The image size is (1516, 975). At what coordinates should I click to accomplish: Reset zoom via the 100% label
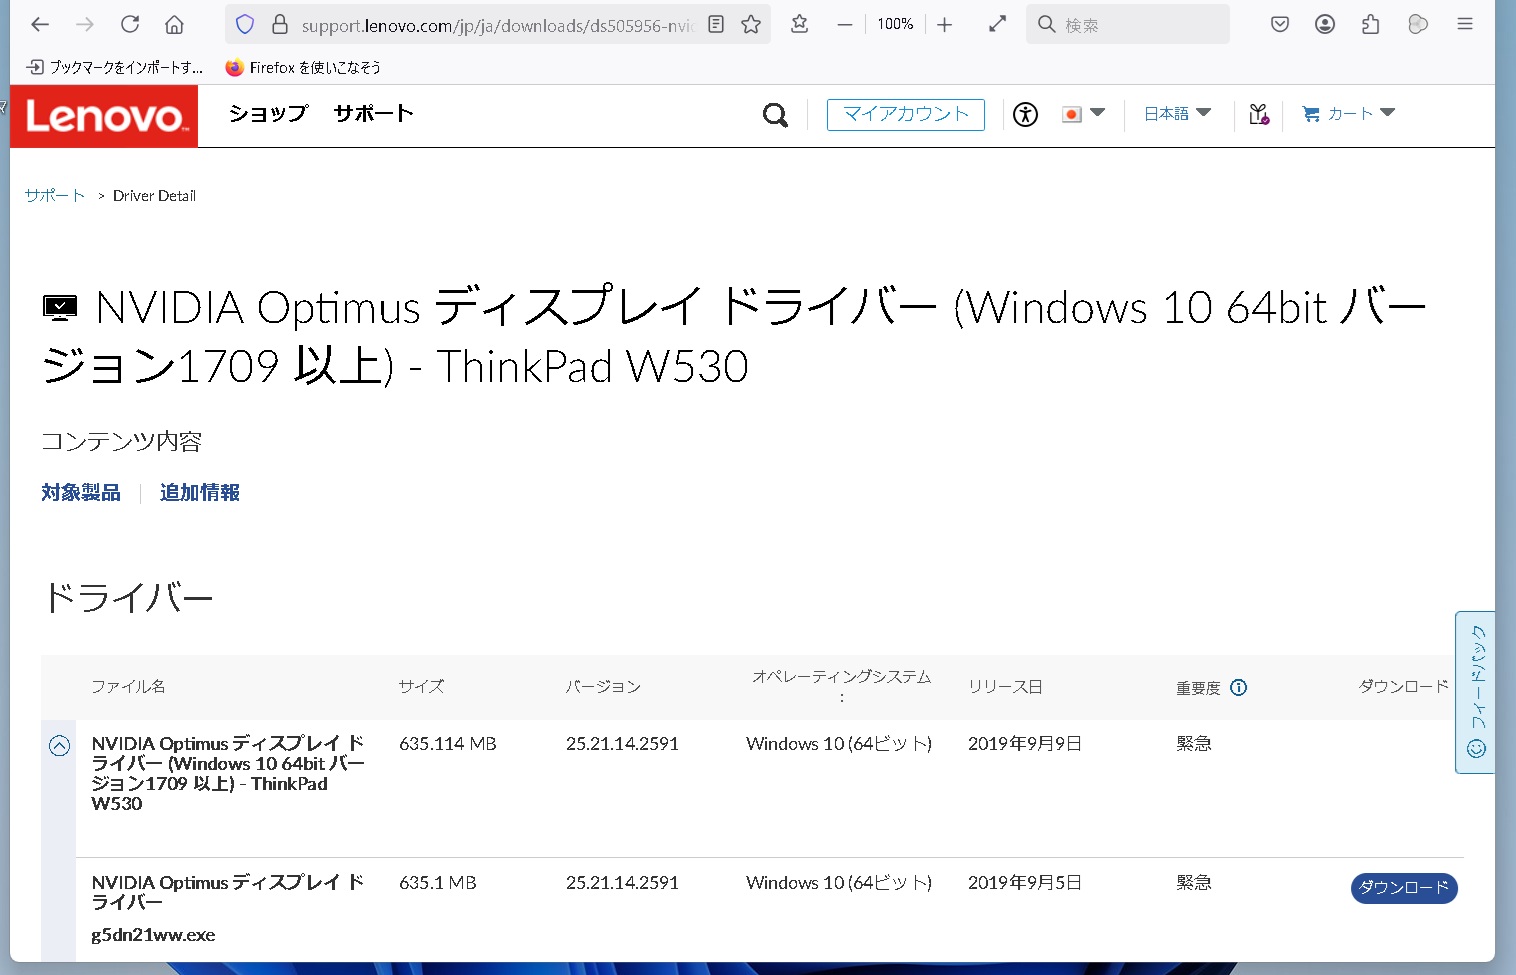(895, 24)
